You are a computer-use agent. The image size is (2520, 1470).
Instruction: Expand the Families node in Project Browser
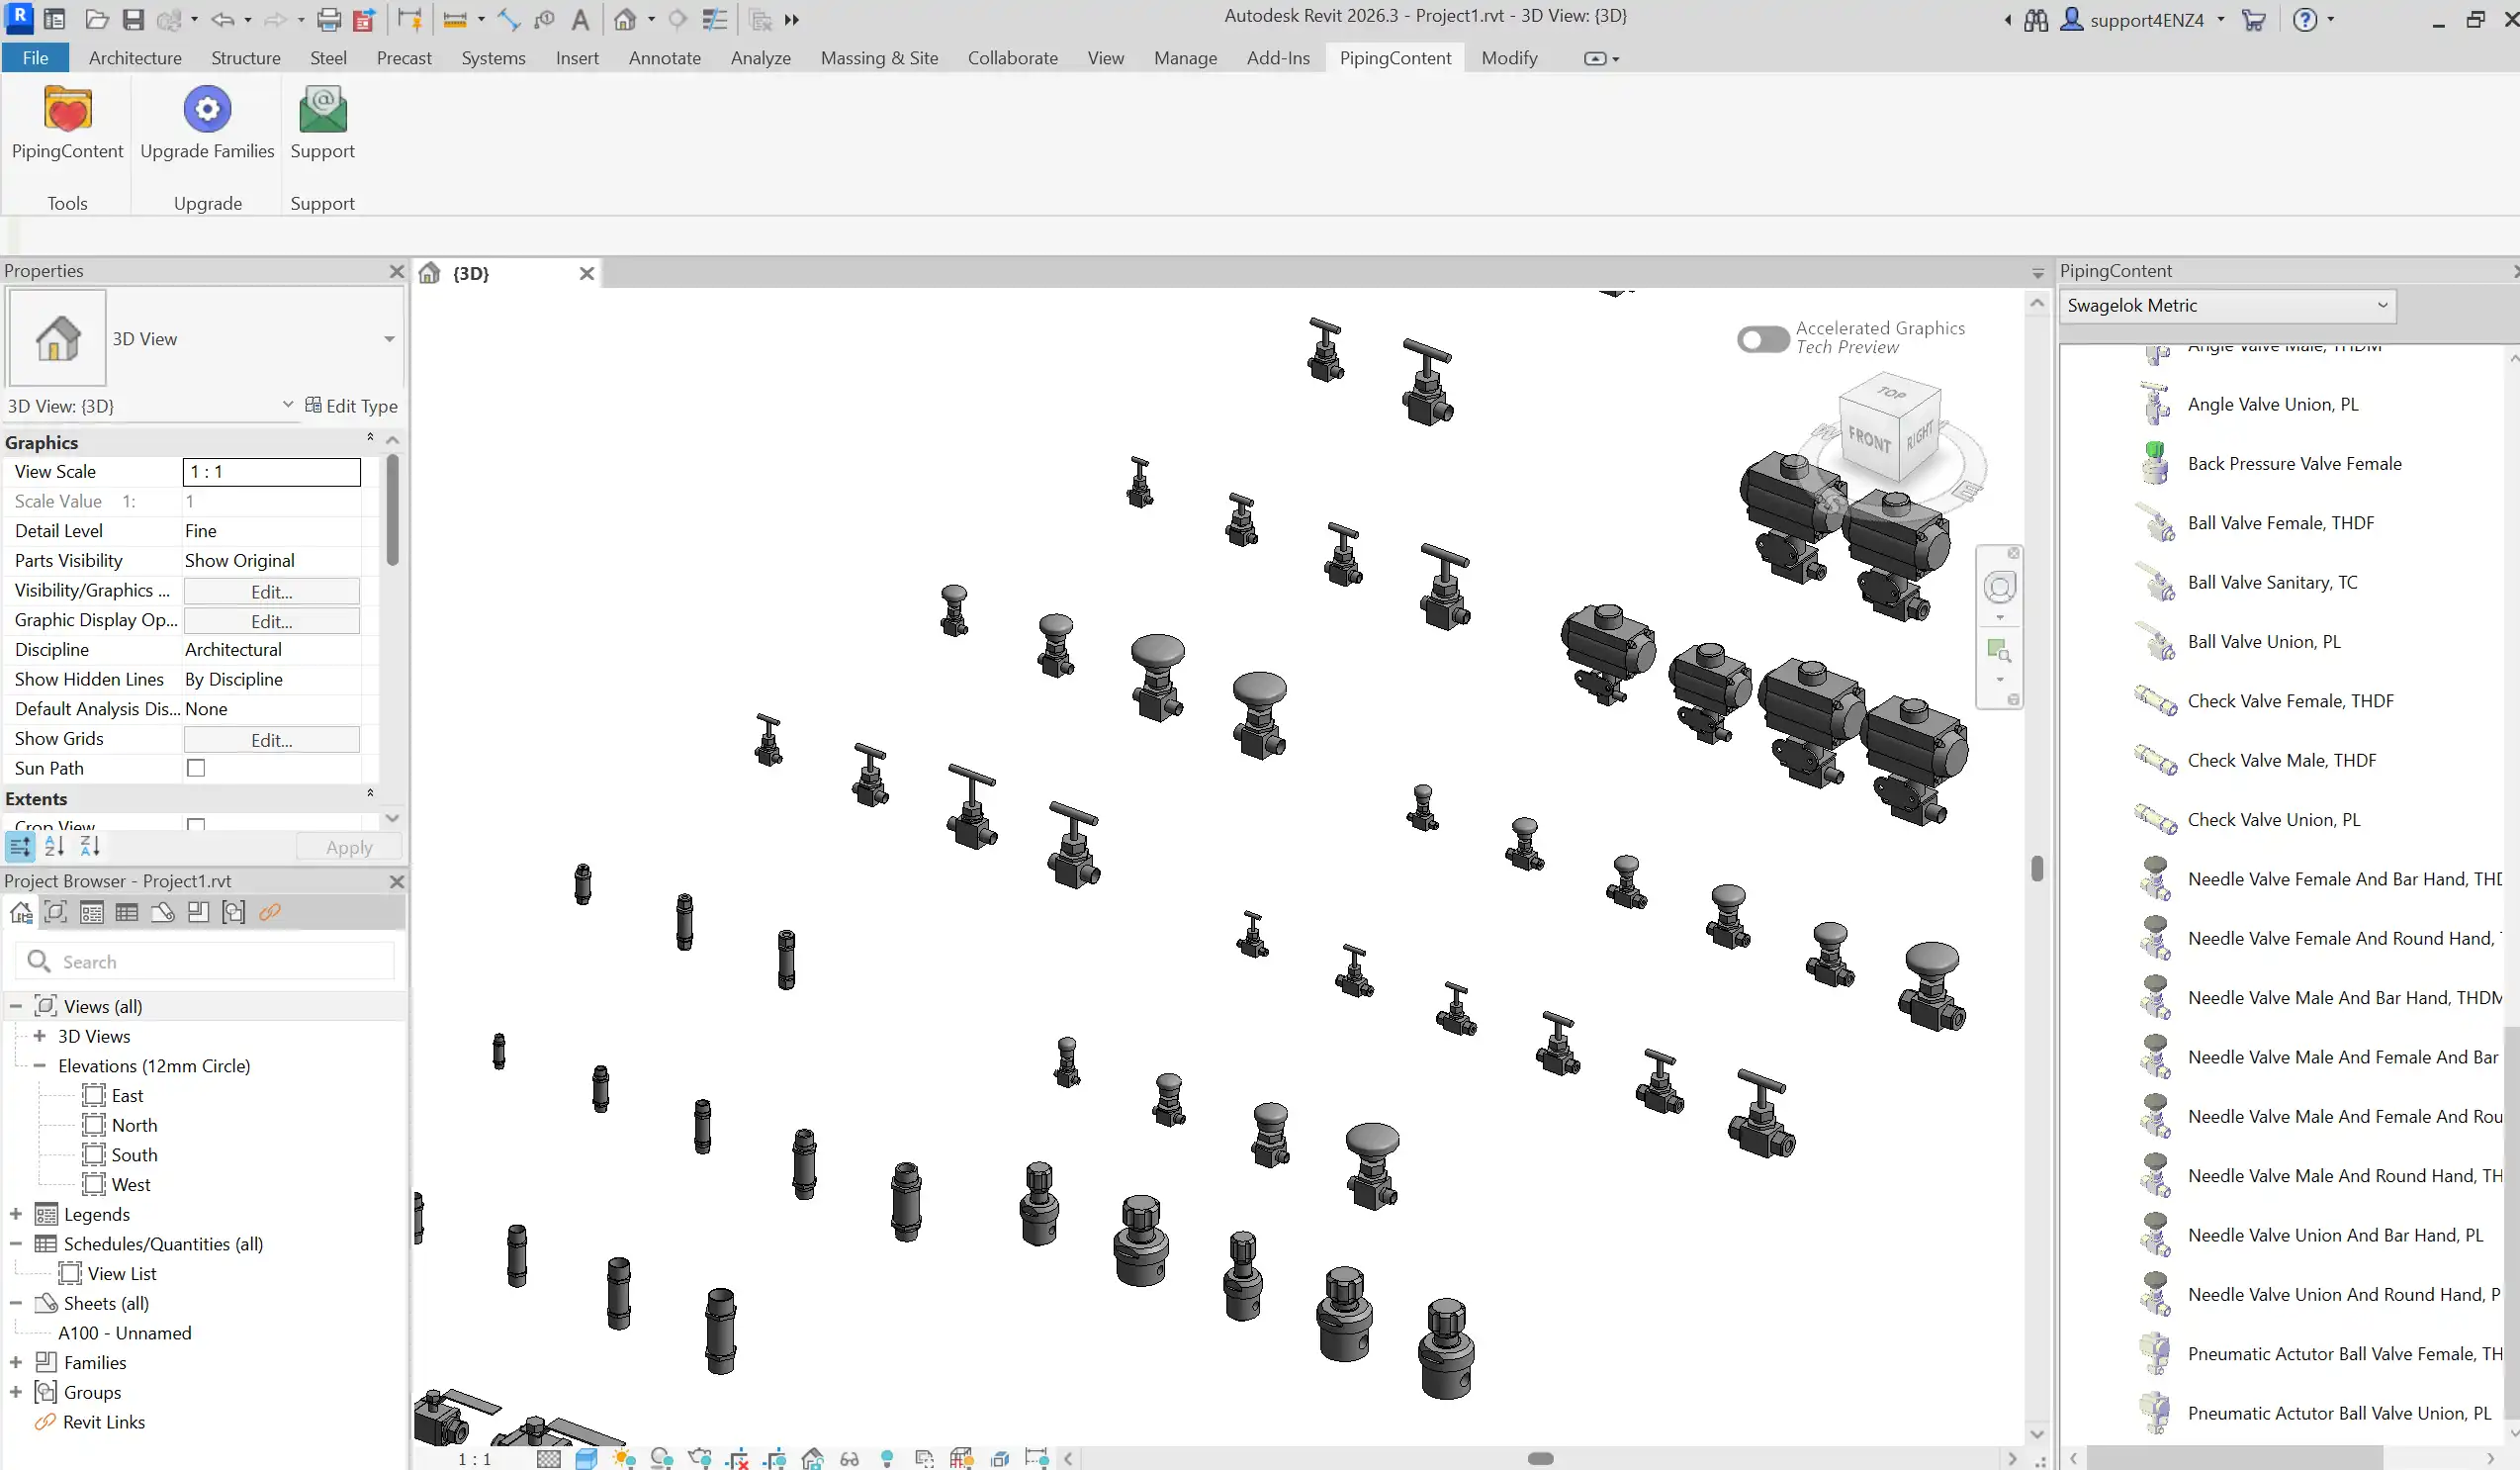[16, 1362]
